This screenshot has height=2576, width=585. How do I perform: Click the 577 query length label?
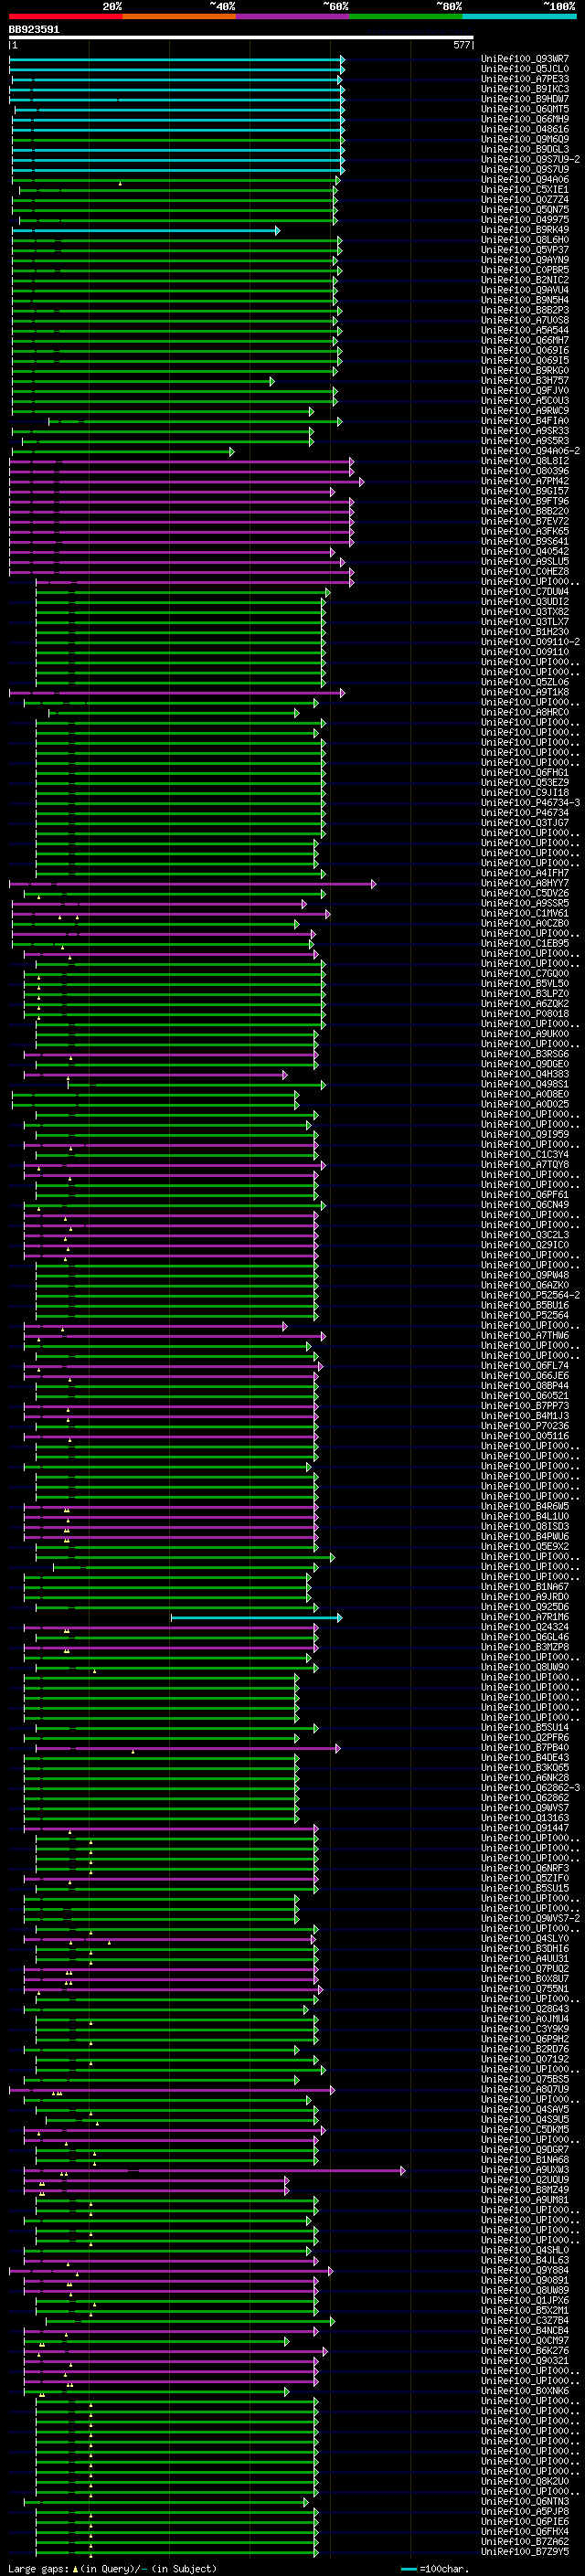tap(461, 45)
